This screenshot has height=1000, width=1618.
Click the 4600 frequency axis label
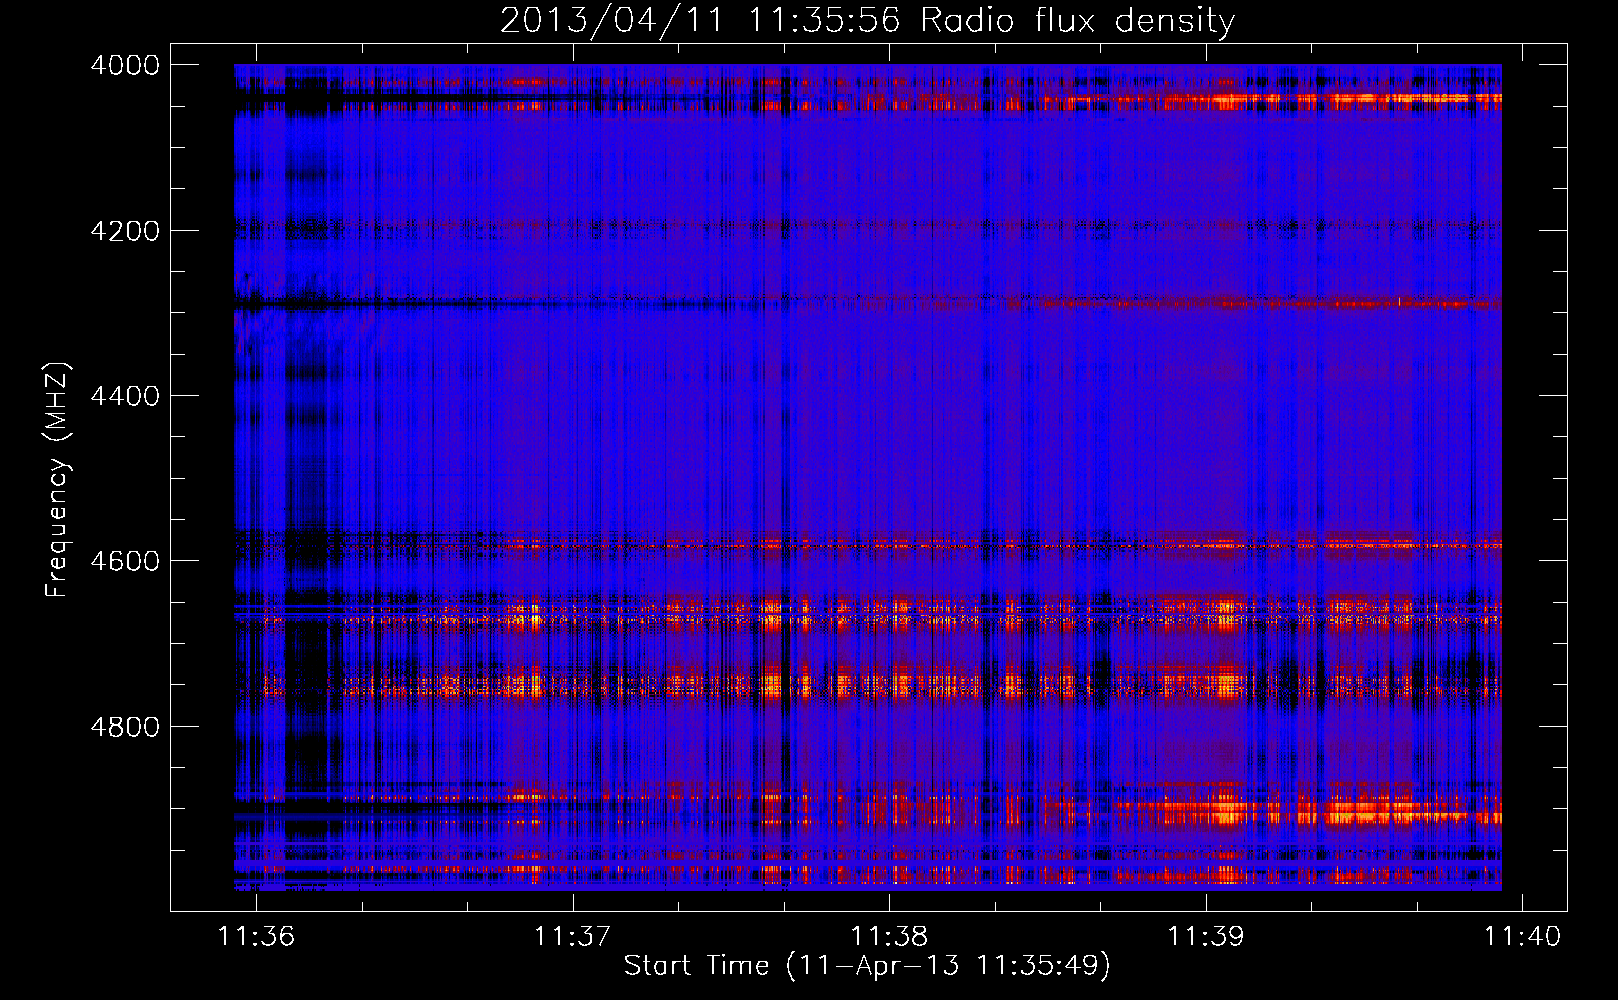pos(125,561)
